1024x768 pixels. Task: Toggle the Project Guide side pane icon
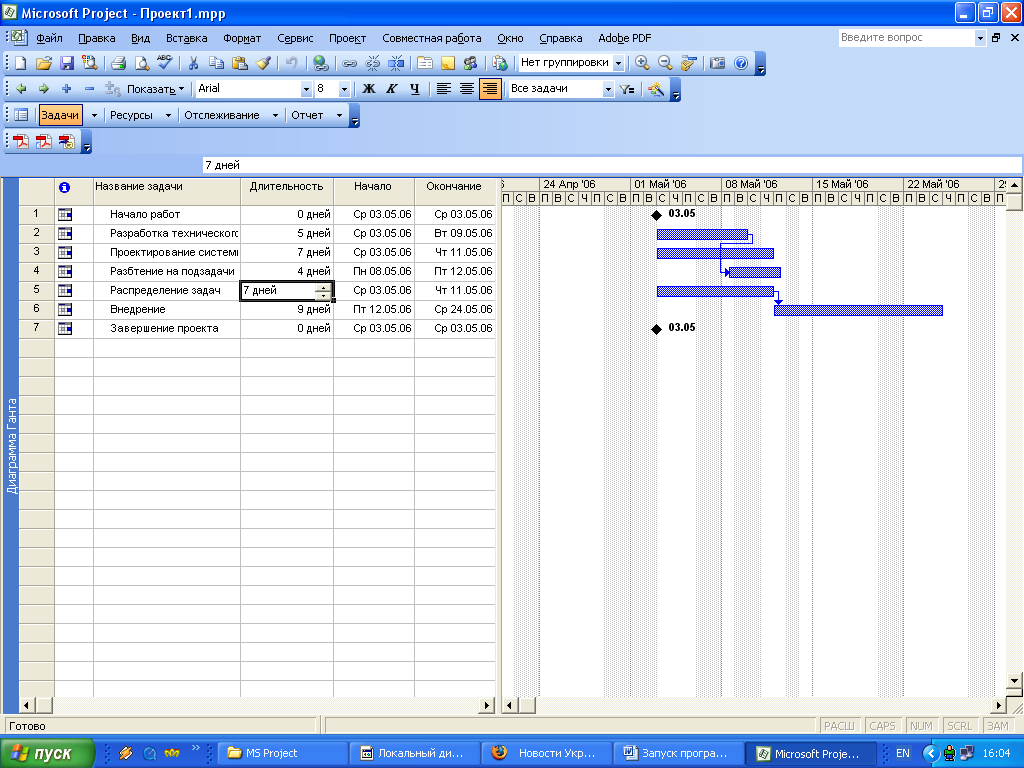21,116
